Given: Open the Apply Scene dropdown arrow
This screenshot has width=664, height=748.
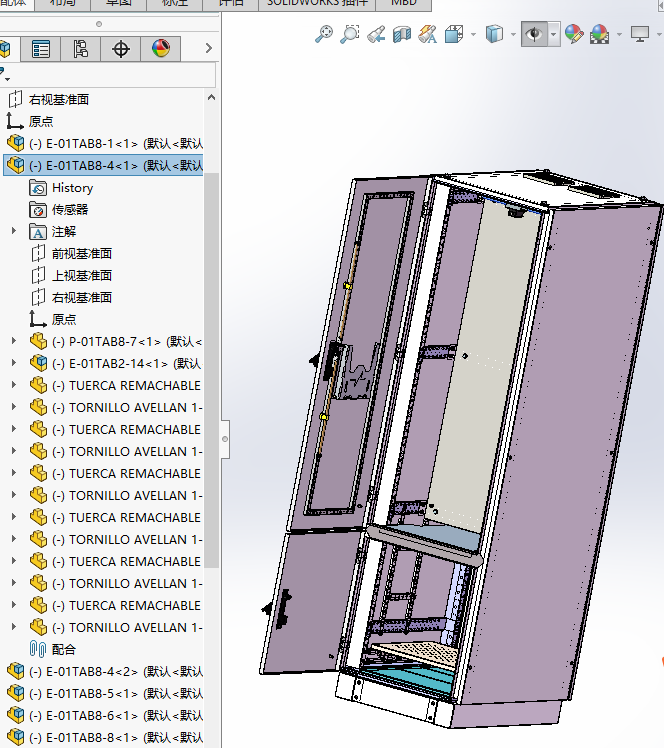Looking at the screenshot, I should click(x=619, y=34).
